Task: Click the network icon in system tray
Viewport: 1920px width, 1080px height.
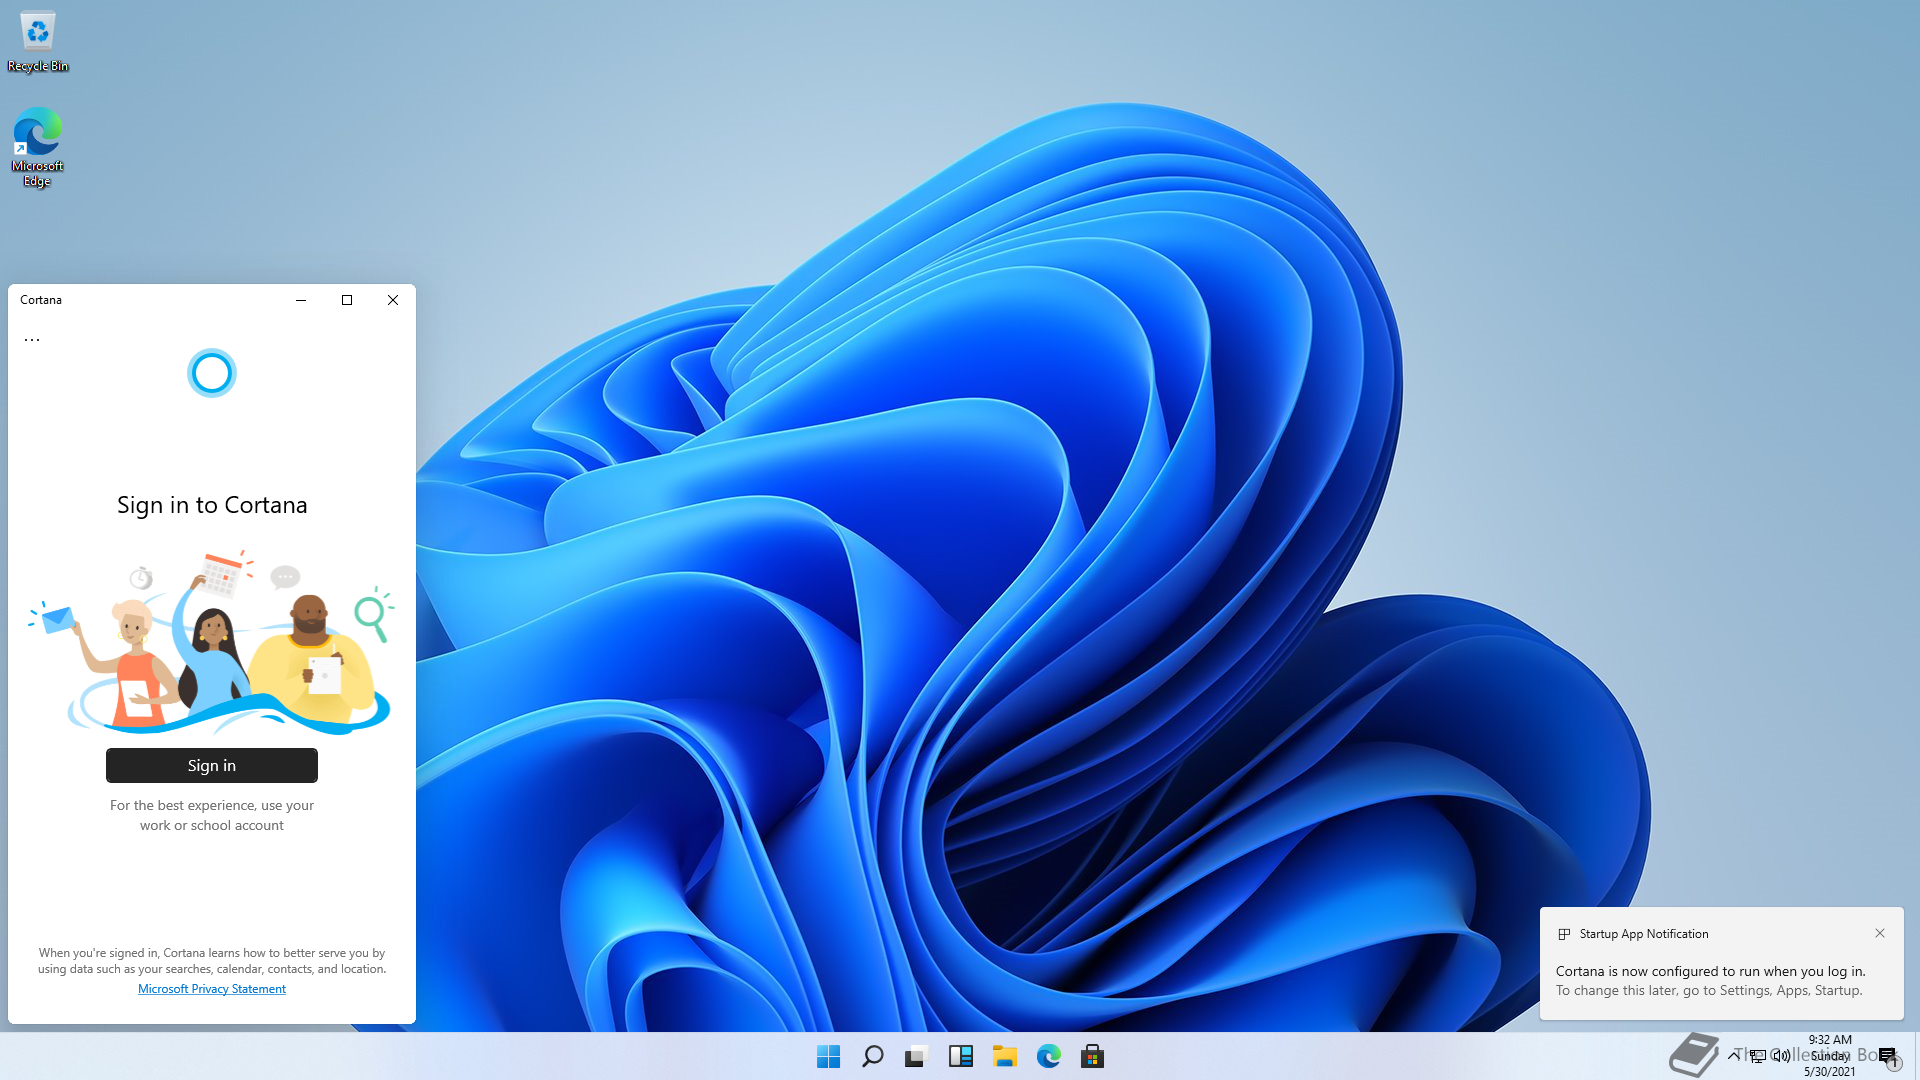Action: pyautogui.click(x=1758, y=1056)
